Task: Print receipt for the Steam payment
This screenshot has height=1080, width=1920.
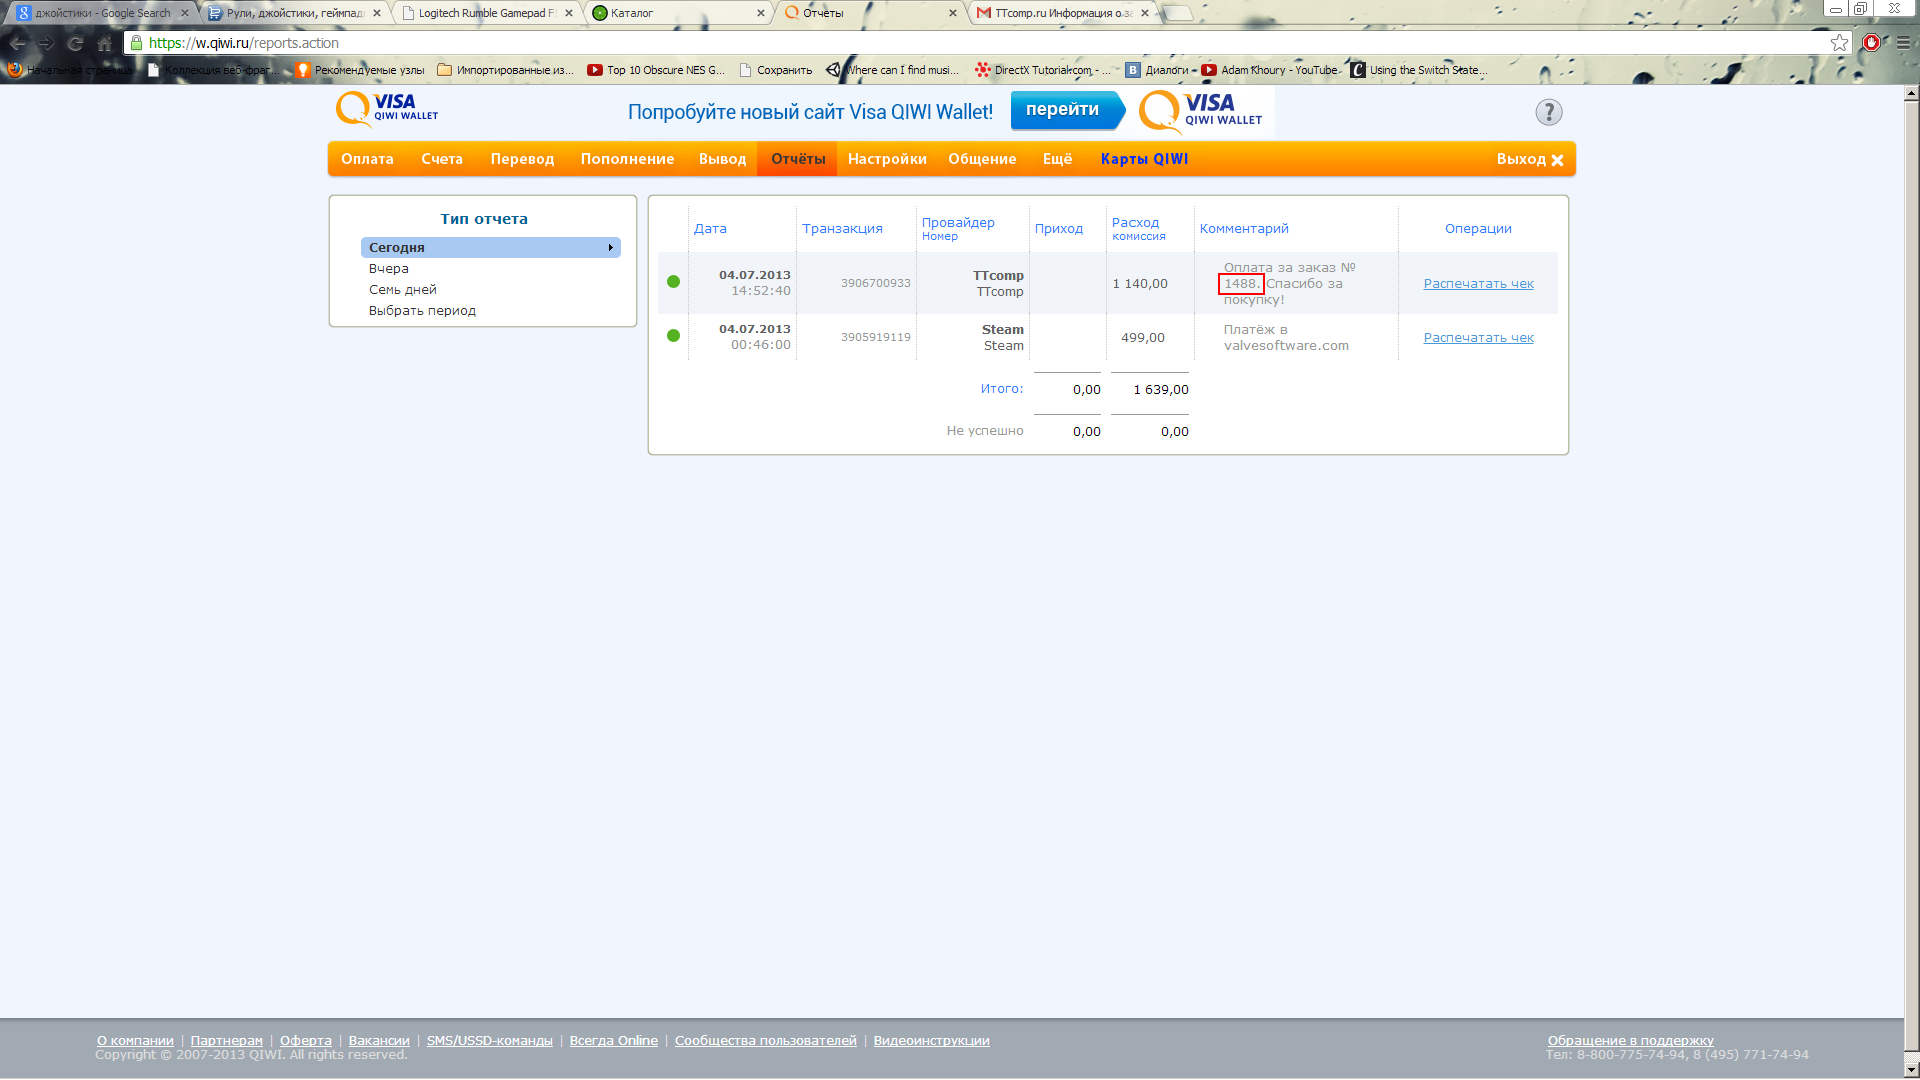Action: click(1478, 337)
